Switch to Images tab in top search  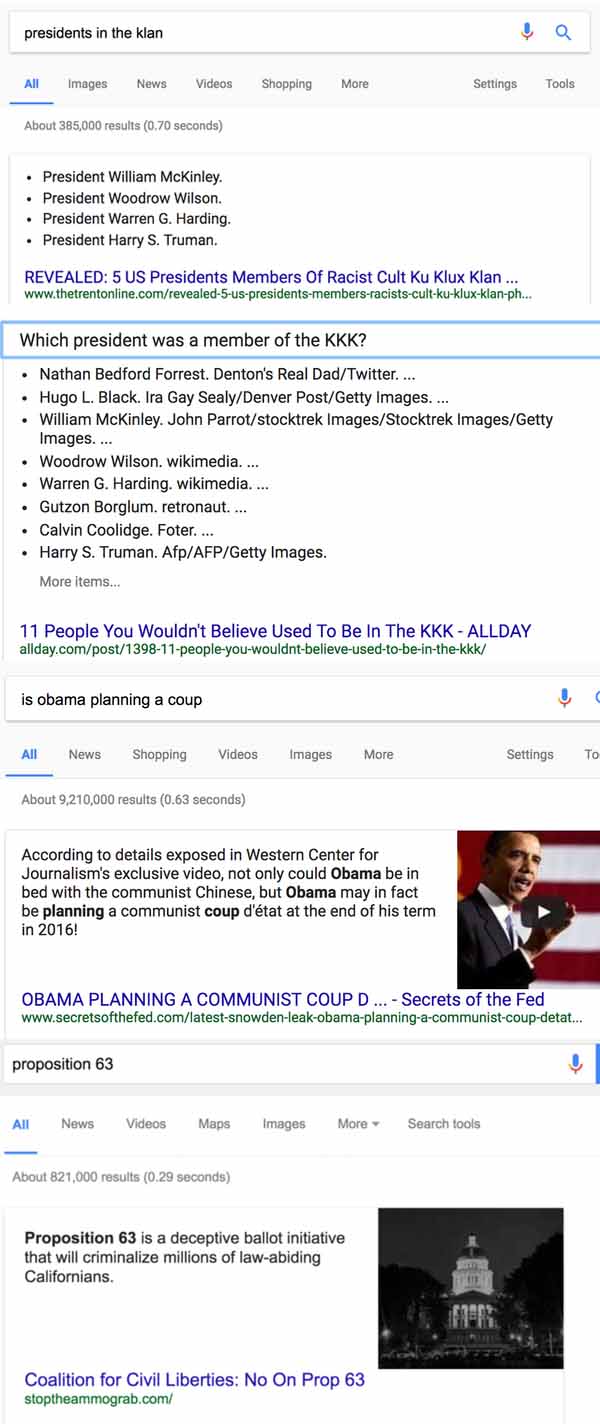tap(87, 84)
